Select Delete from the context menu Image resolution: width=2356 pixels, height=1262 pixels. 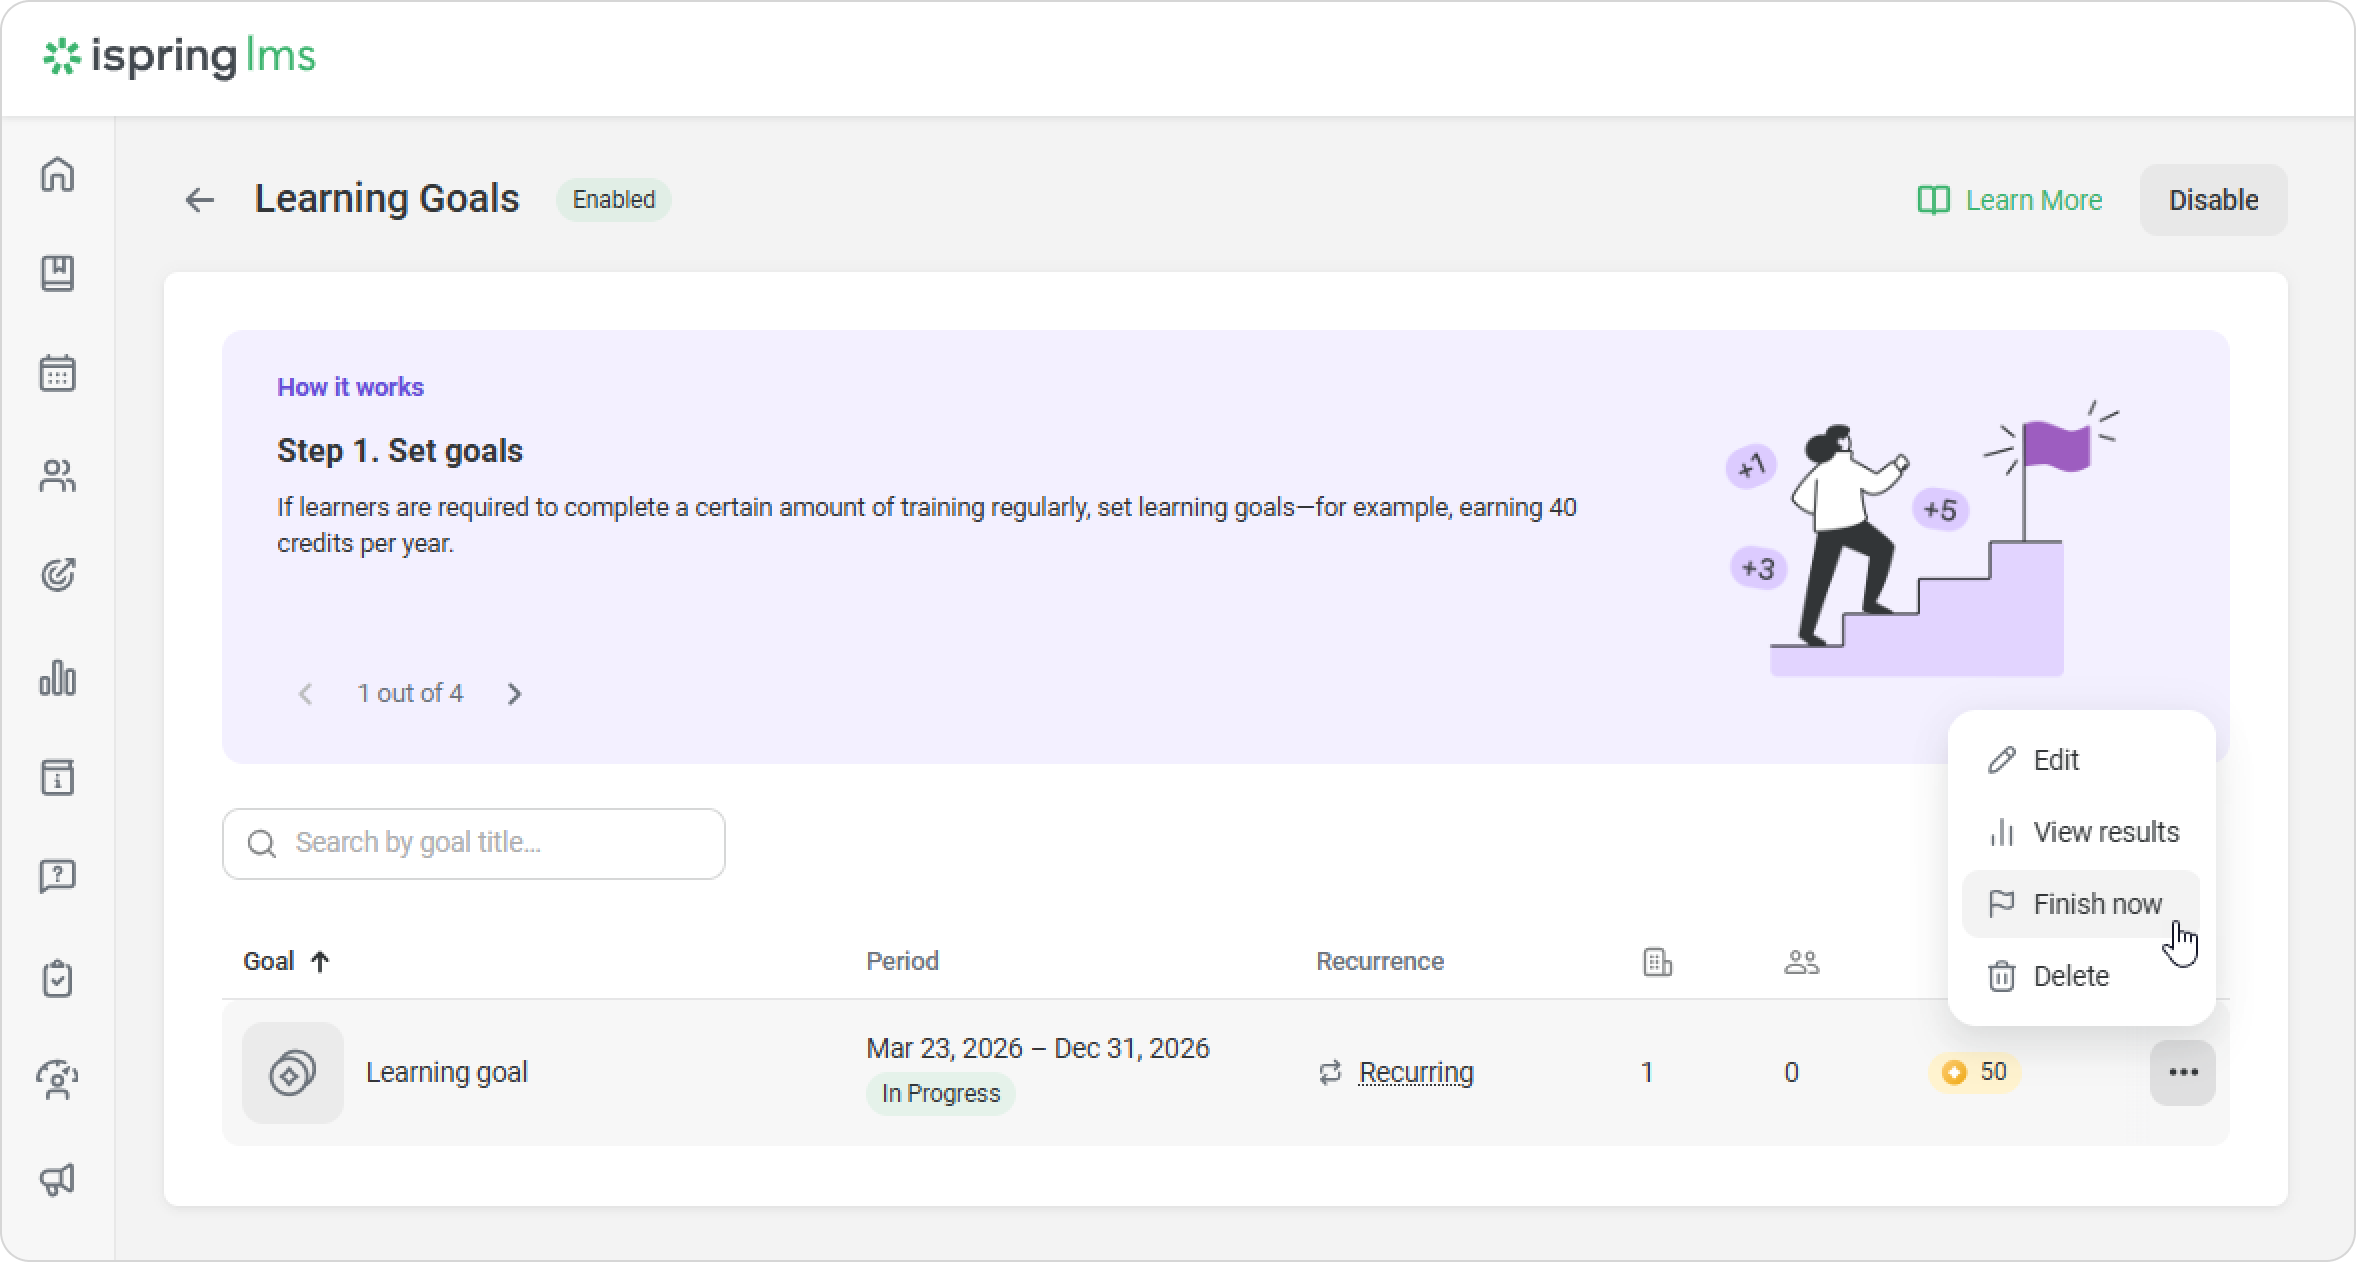pos(2070,976)
